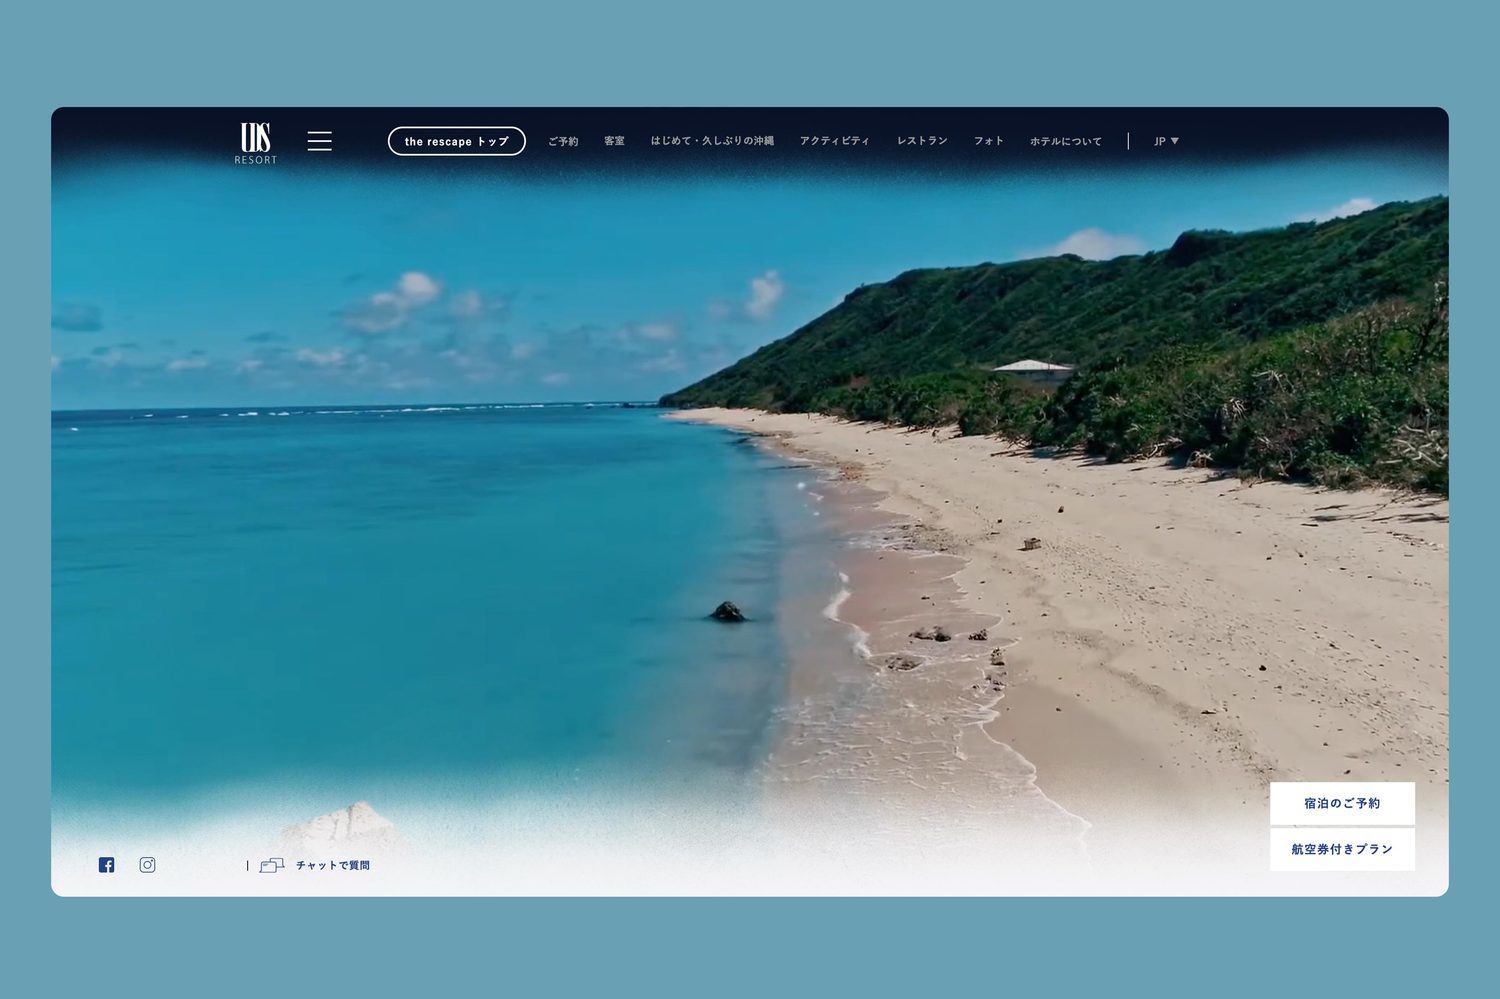Image resolution: width=1500 pixels, height=999 pixels.
Task: Open the ホテルについて menu item
Action: [x=1066, y=141]
